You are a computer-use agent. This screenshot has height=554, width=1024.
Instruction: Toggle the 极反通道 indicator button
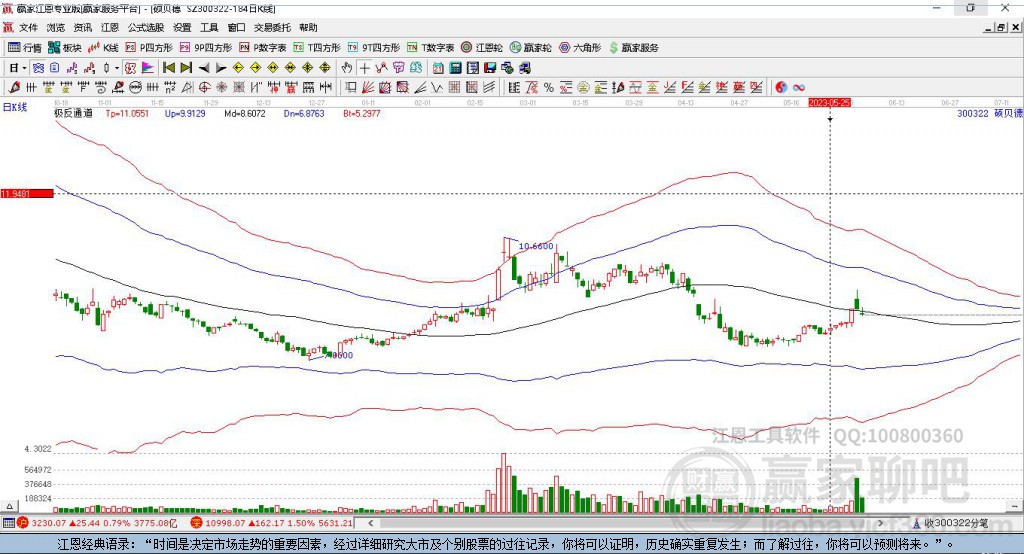pos(73,113)
